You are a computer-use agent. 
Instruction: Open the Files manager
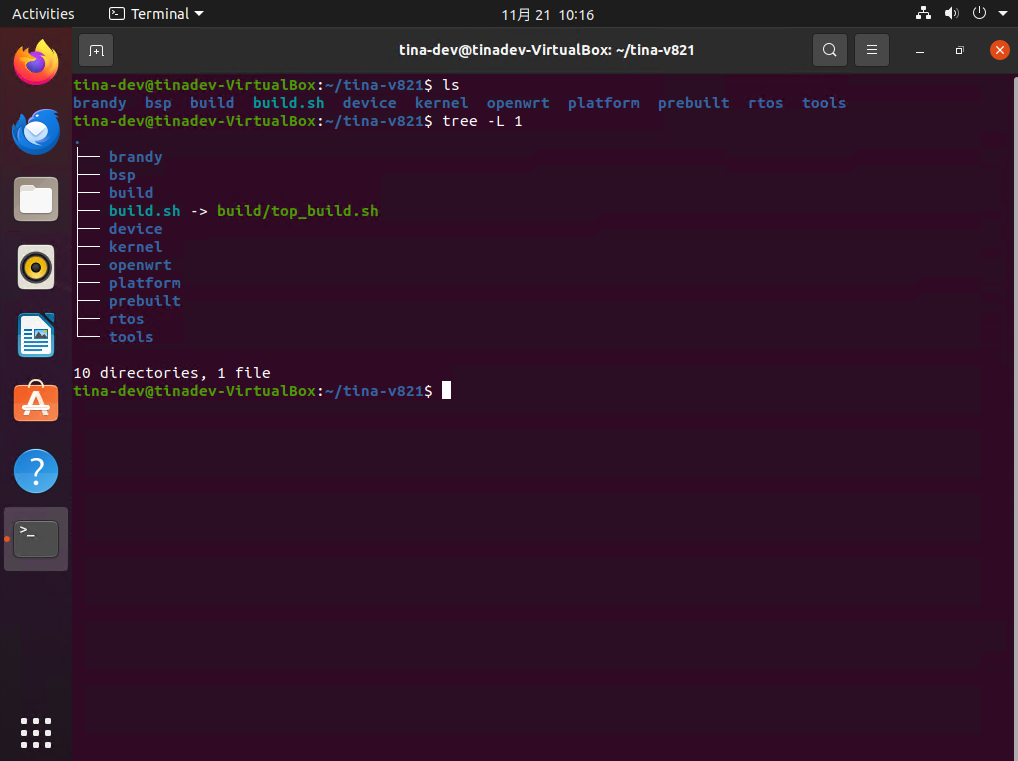(36, 199)
